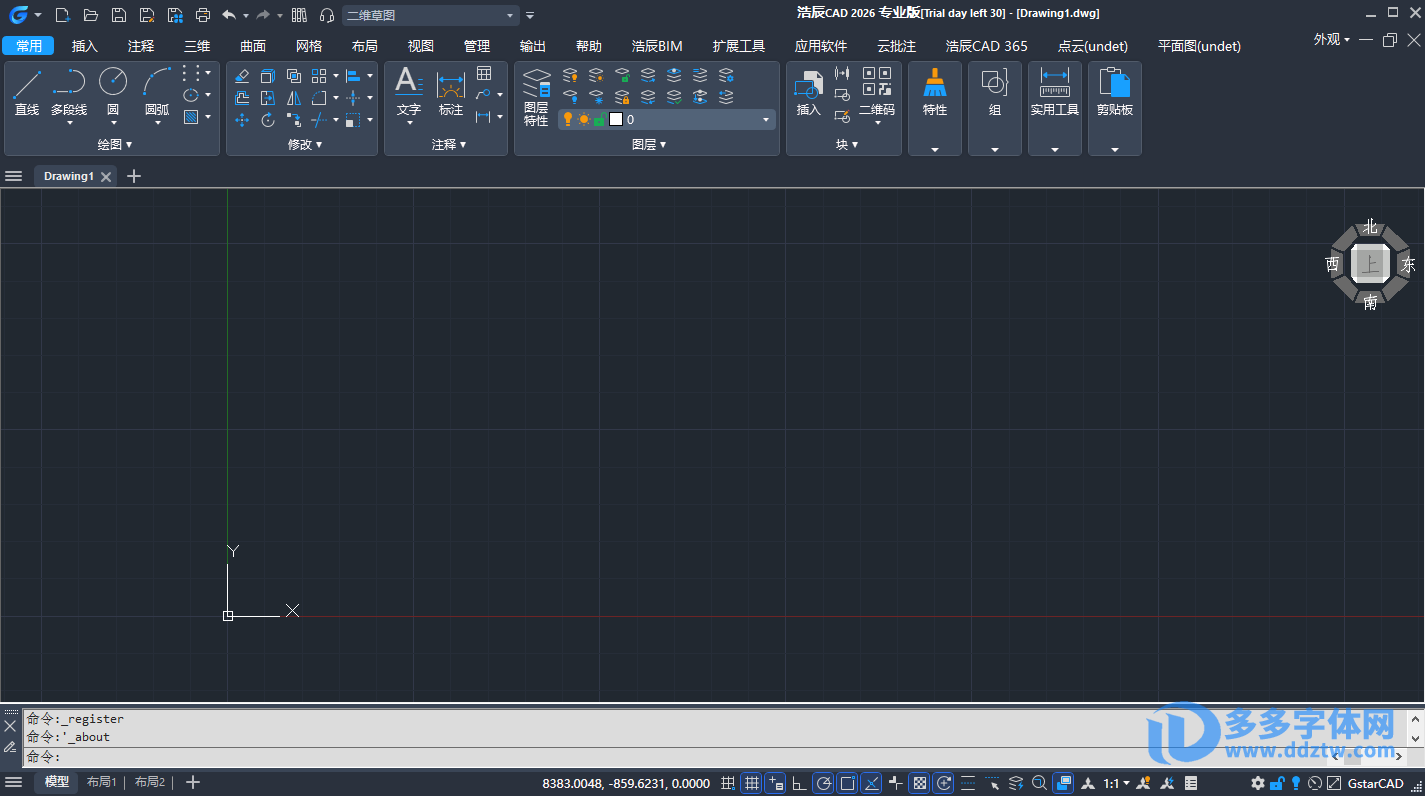
Task: Switch to the 插入 ribbon tab
Action: (85, 46)
